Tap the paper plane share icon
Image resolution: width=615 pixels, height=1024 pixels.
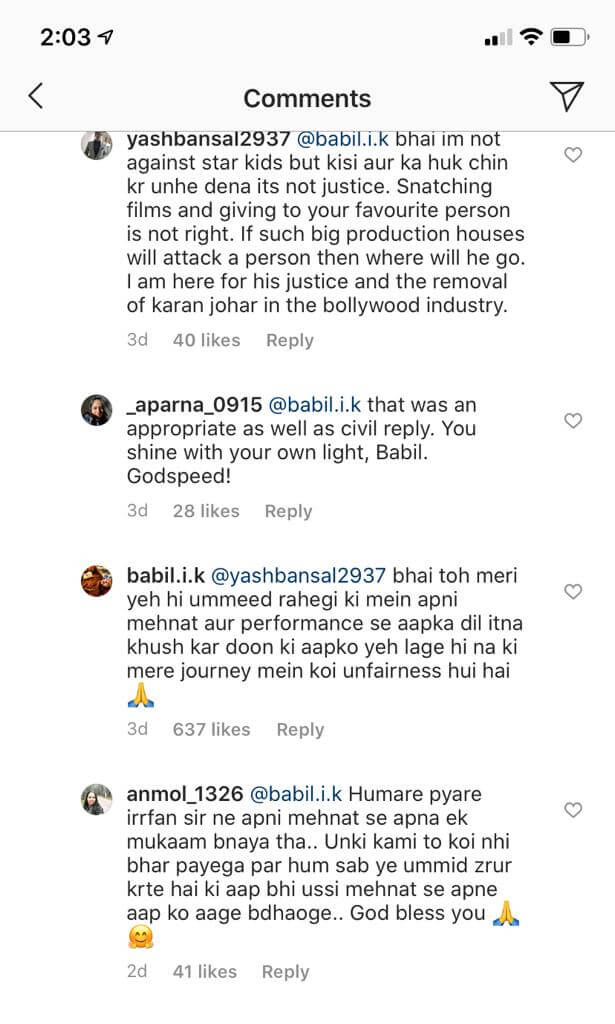click(x=567, y=96)
